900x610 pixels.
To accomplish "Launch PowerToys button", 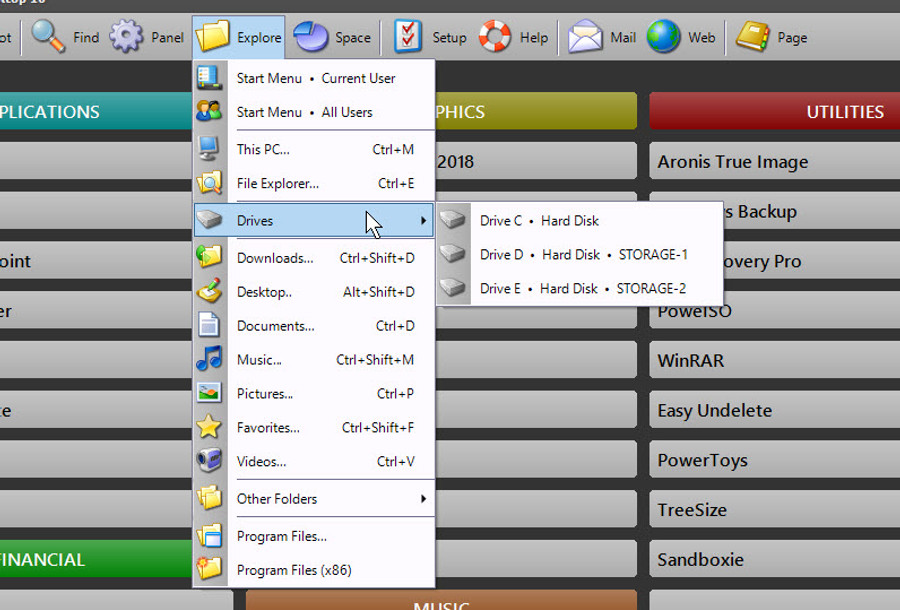I will click(774, 460).
